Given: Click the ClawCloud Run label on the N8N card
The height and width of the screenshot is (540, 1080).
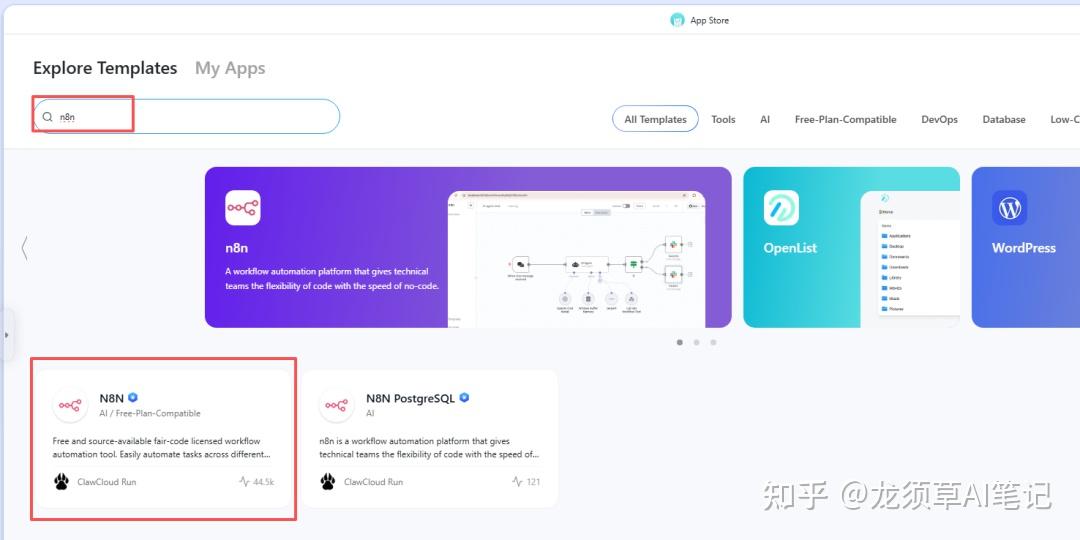Looking at the screenshot, I should 107,482.
